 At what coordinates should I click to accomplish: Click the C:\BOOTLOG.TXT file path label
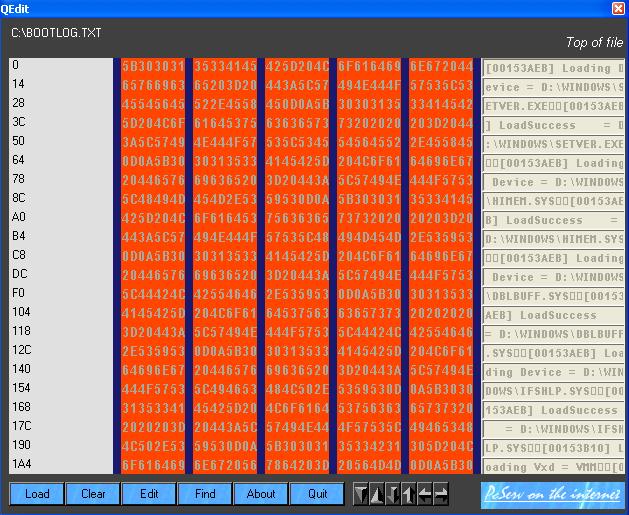pyautogui.click(x=56, y=34)
